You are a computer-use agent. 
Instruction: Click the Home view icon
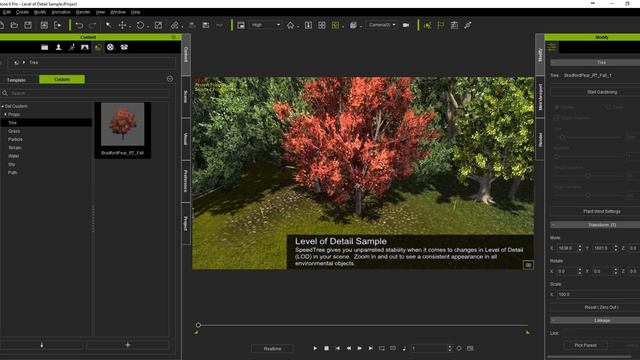click(x=290, y=25)
